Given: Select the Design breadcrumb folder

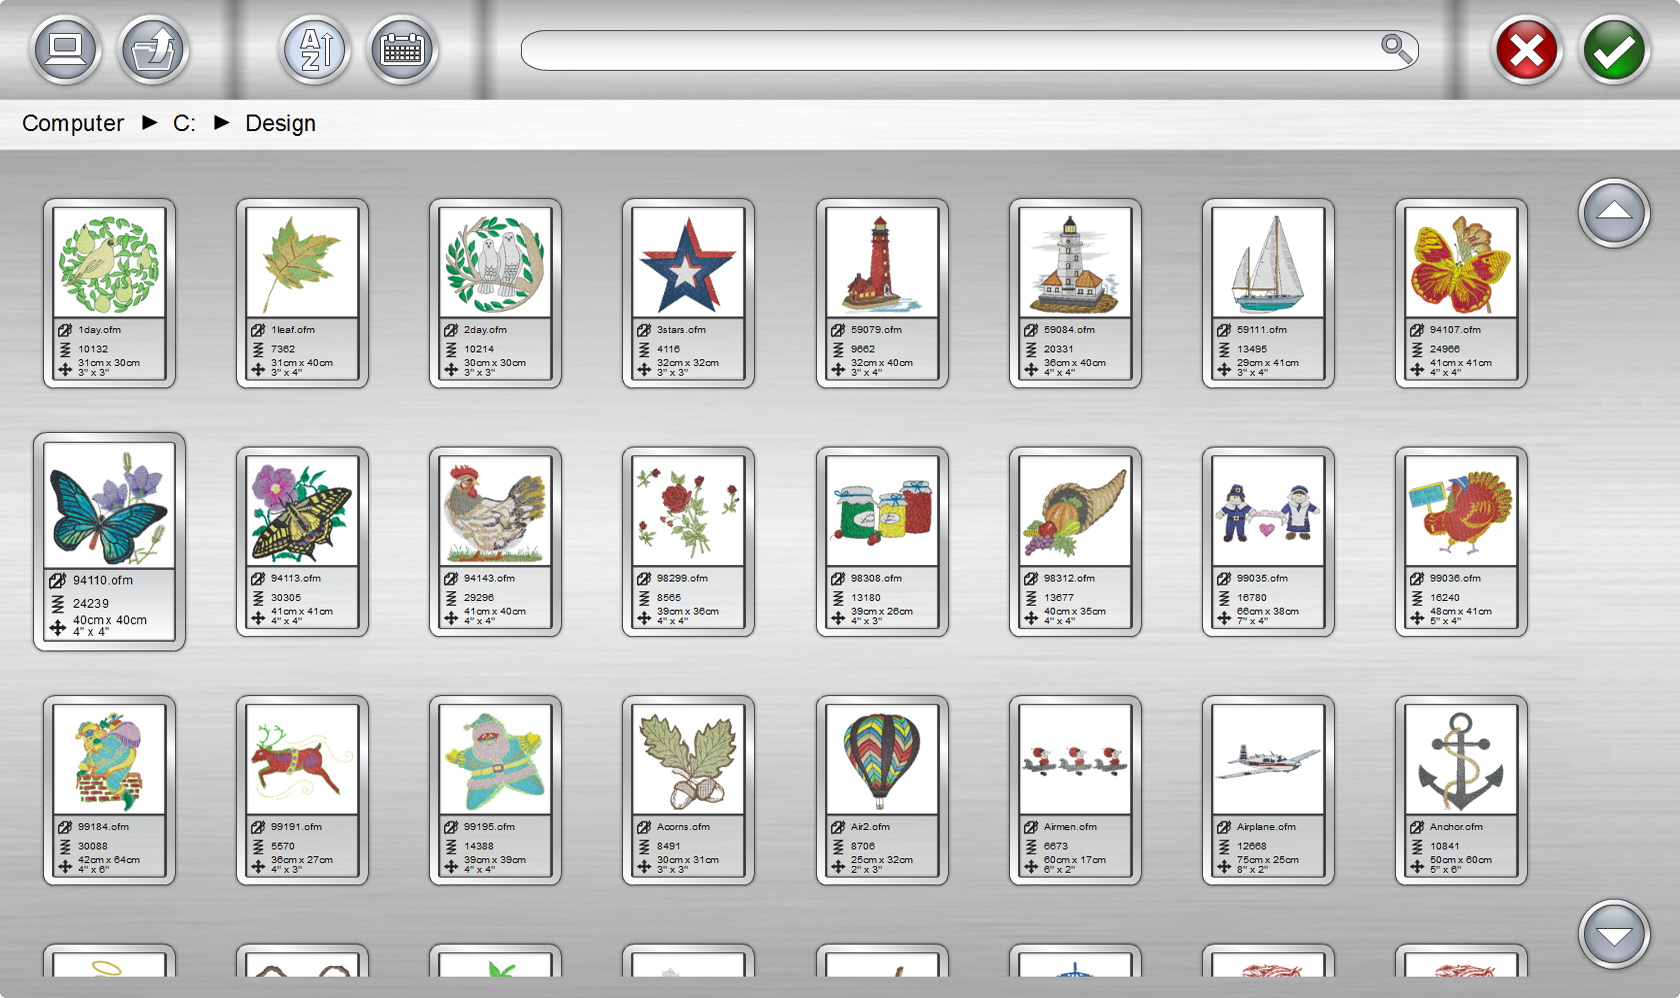Looking at the screenshot, I should [x=280, y=123].
